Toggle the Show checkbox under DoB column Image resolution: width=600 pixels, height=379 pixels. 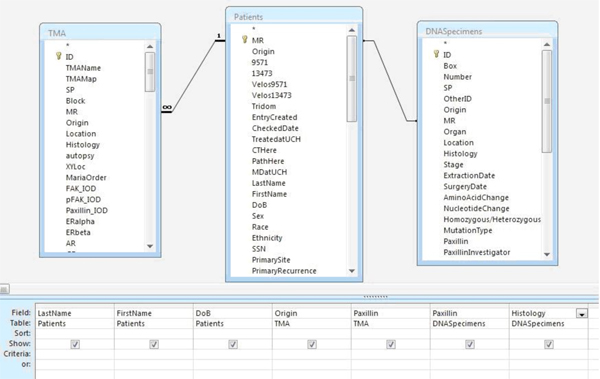(x=233, y=344)
